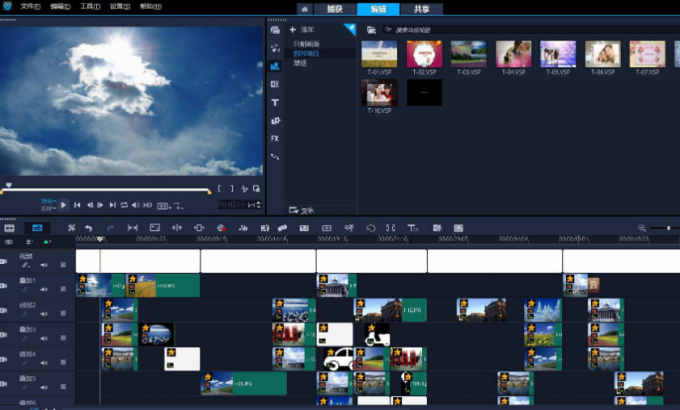Image resolution: width=680 pixels, height=410 pixels.
Task: Jump to the start with Home button
Action: 77,205
